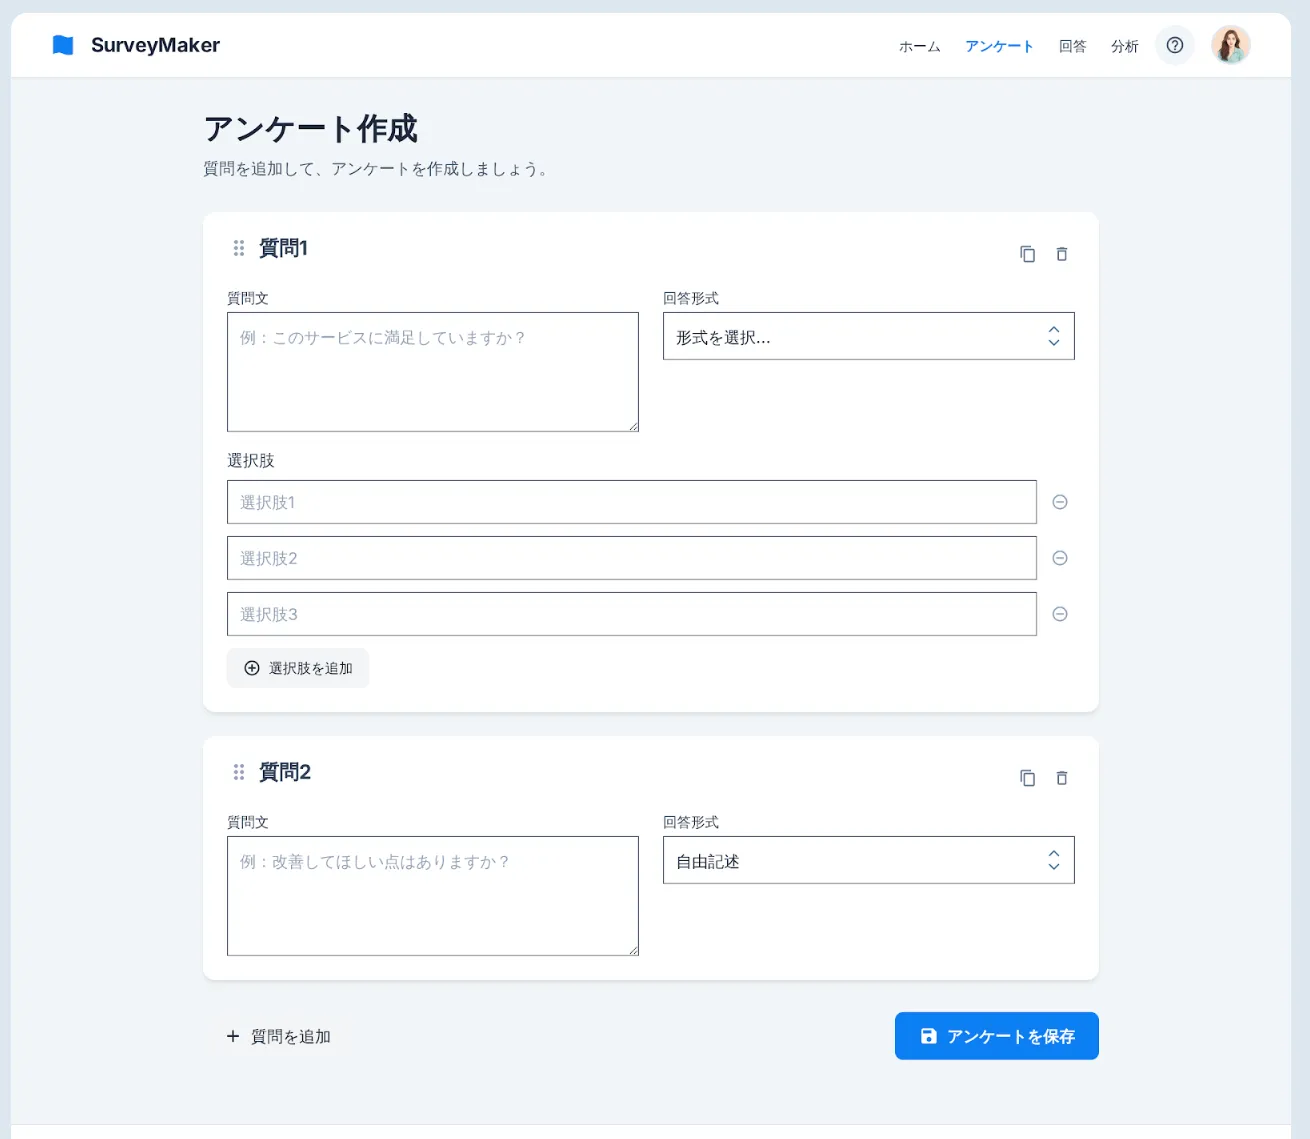Remove 選択肢3 with the minus icon
1310x1139 pixels.
1060,614
